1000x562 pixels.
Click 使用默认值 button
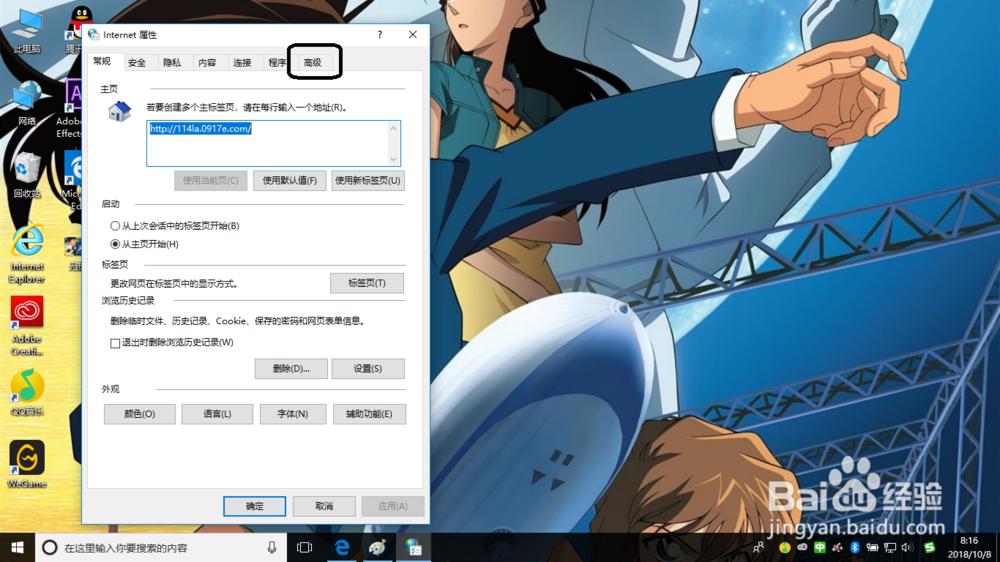point(290,181)
